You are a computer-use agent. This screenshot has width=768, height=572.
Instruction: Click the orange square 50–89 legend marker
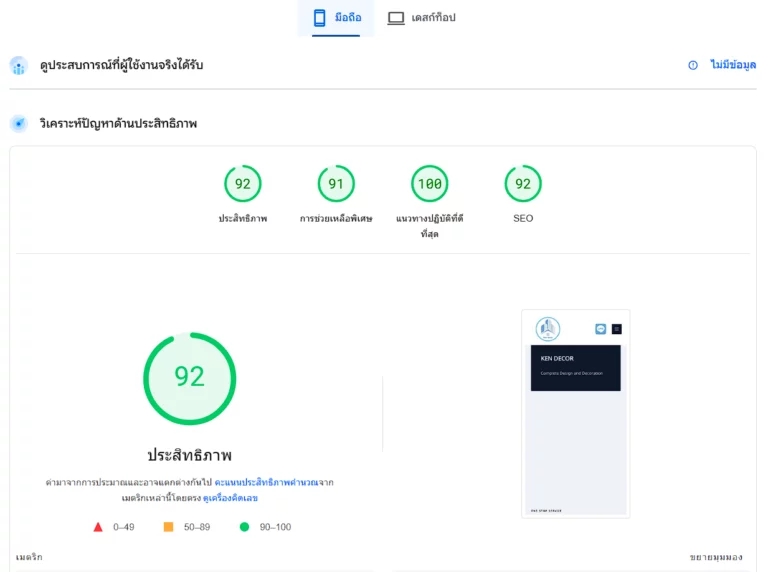point(168,527)
